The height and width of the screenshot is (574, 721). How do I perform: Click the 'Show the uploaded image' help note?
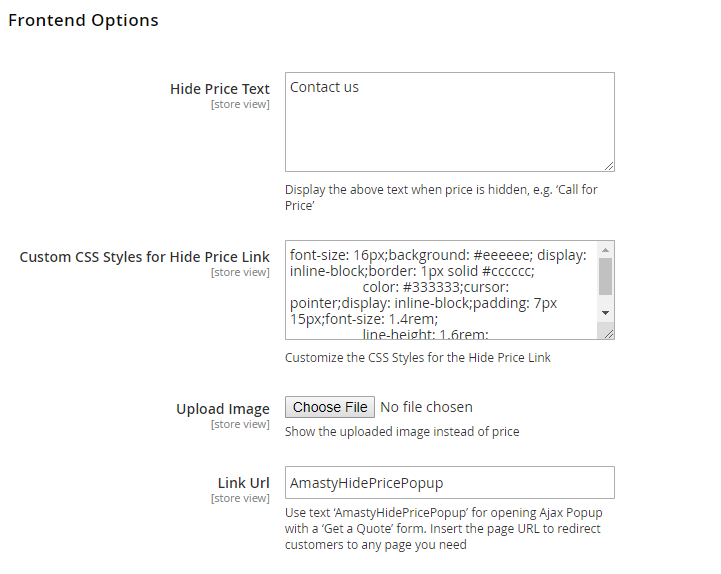[402, 432]
